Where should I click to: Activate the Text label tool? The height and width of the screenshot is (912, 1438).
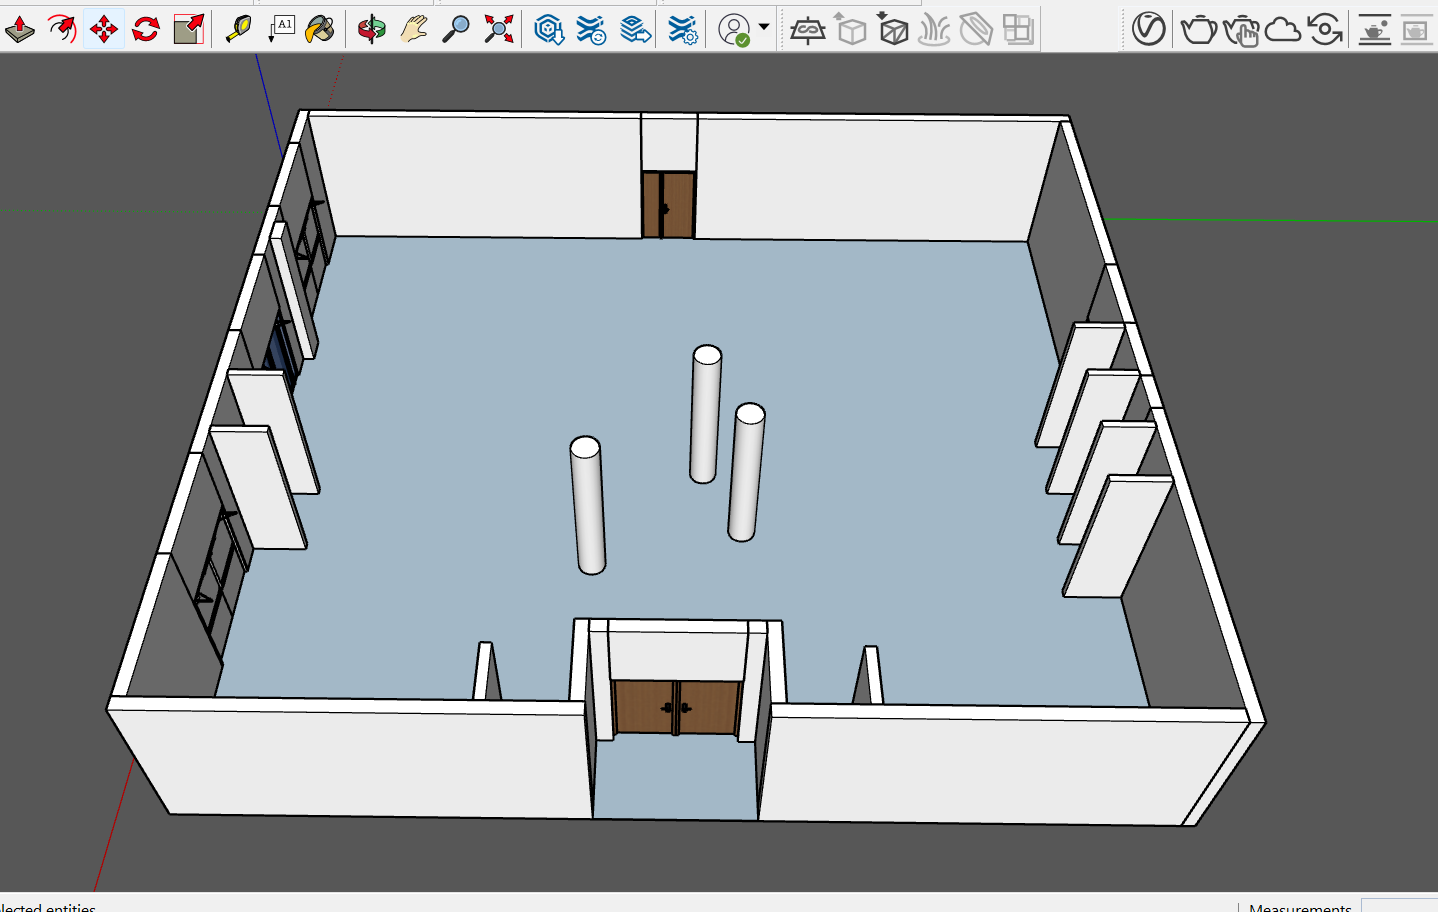281,29
